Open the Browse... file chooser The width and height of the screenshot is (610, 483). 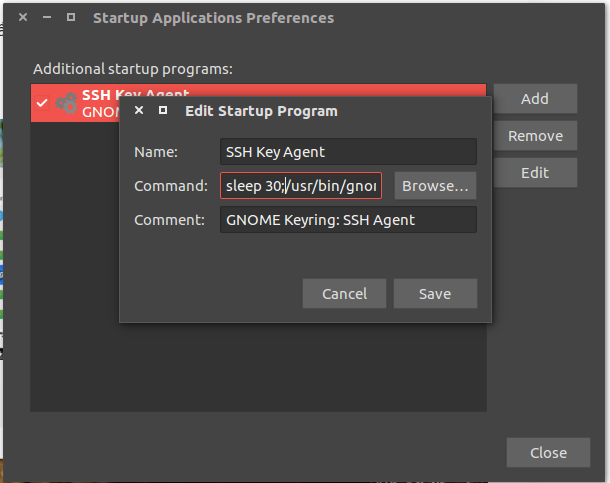[435, 186]
